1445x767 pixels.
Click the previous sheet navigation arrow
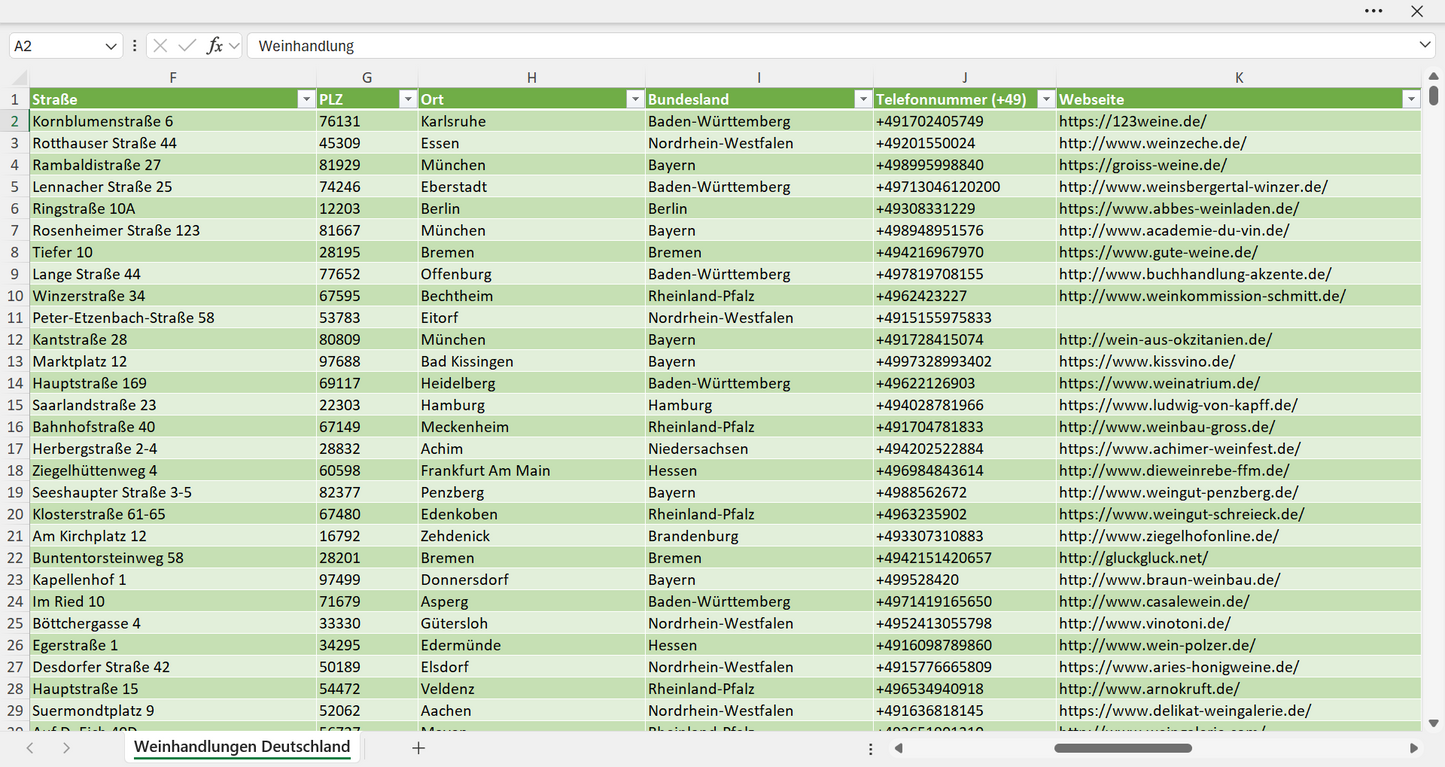[x=30, y=748]
